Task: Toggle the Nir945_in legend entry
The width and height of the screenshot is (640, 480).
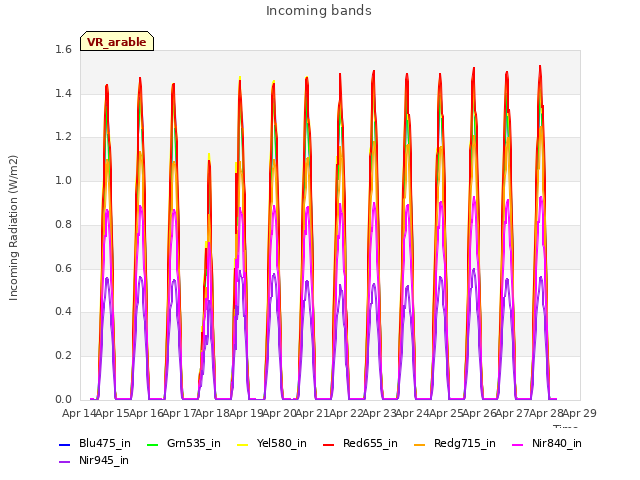Action: coord(94,460)
